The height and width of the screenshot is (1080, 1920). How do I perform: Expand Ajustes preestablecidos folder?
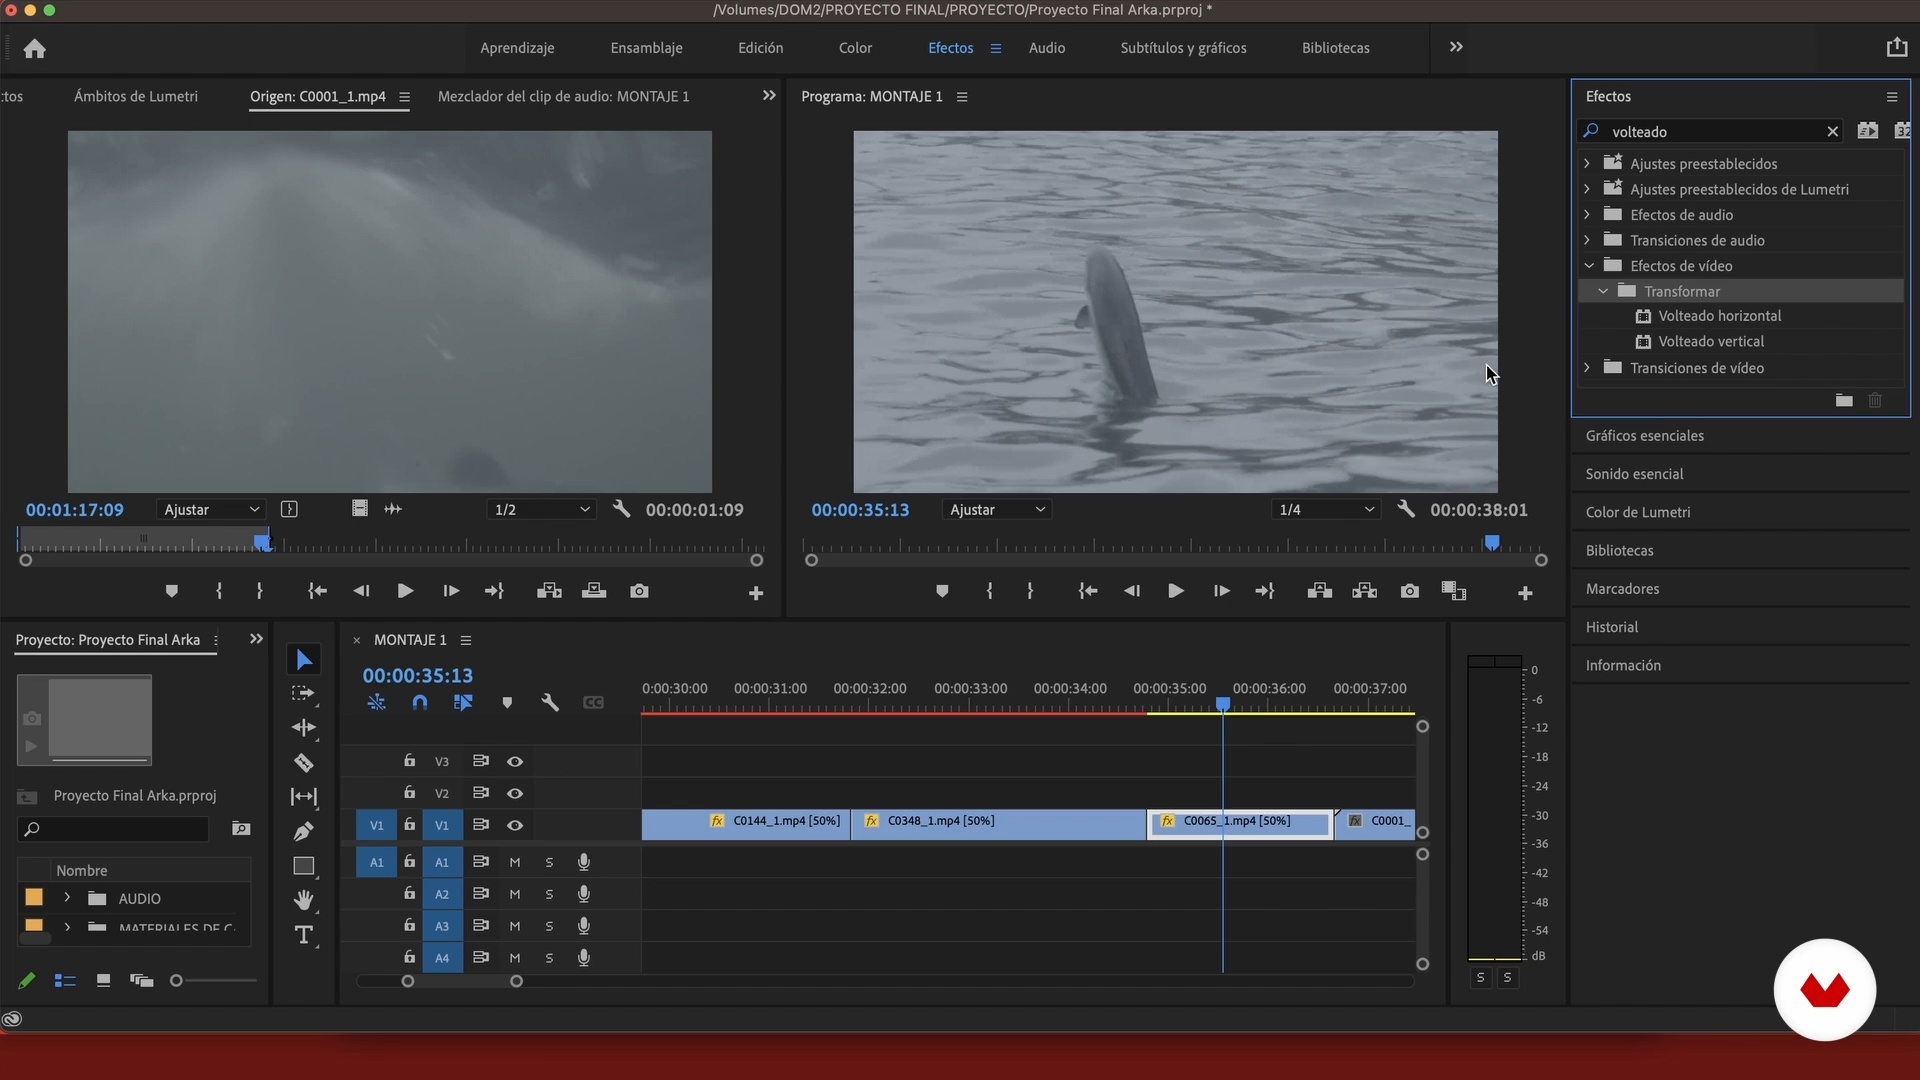[1587, 163]
